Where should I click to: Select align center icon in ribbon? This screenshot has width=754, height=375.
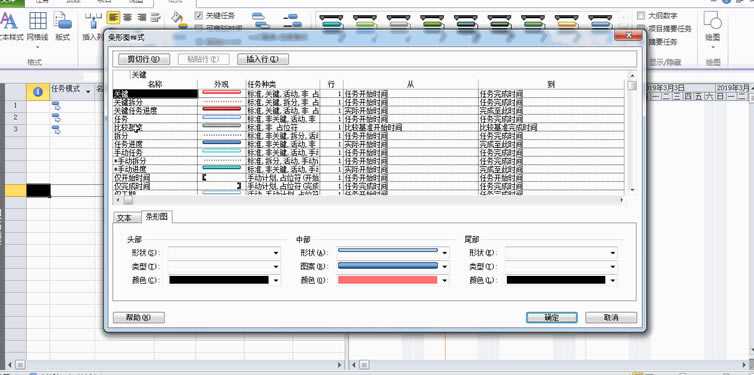(x=127, y=18)
